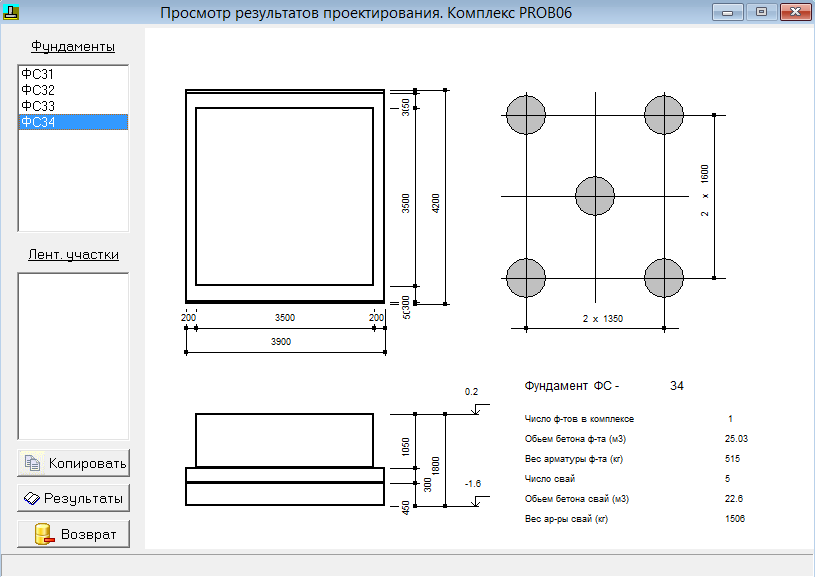Screen dimensions: 815x577
Task: Click the Число свай label
Action: coord(549,479)
